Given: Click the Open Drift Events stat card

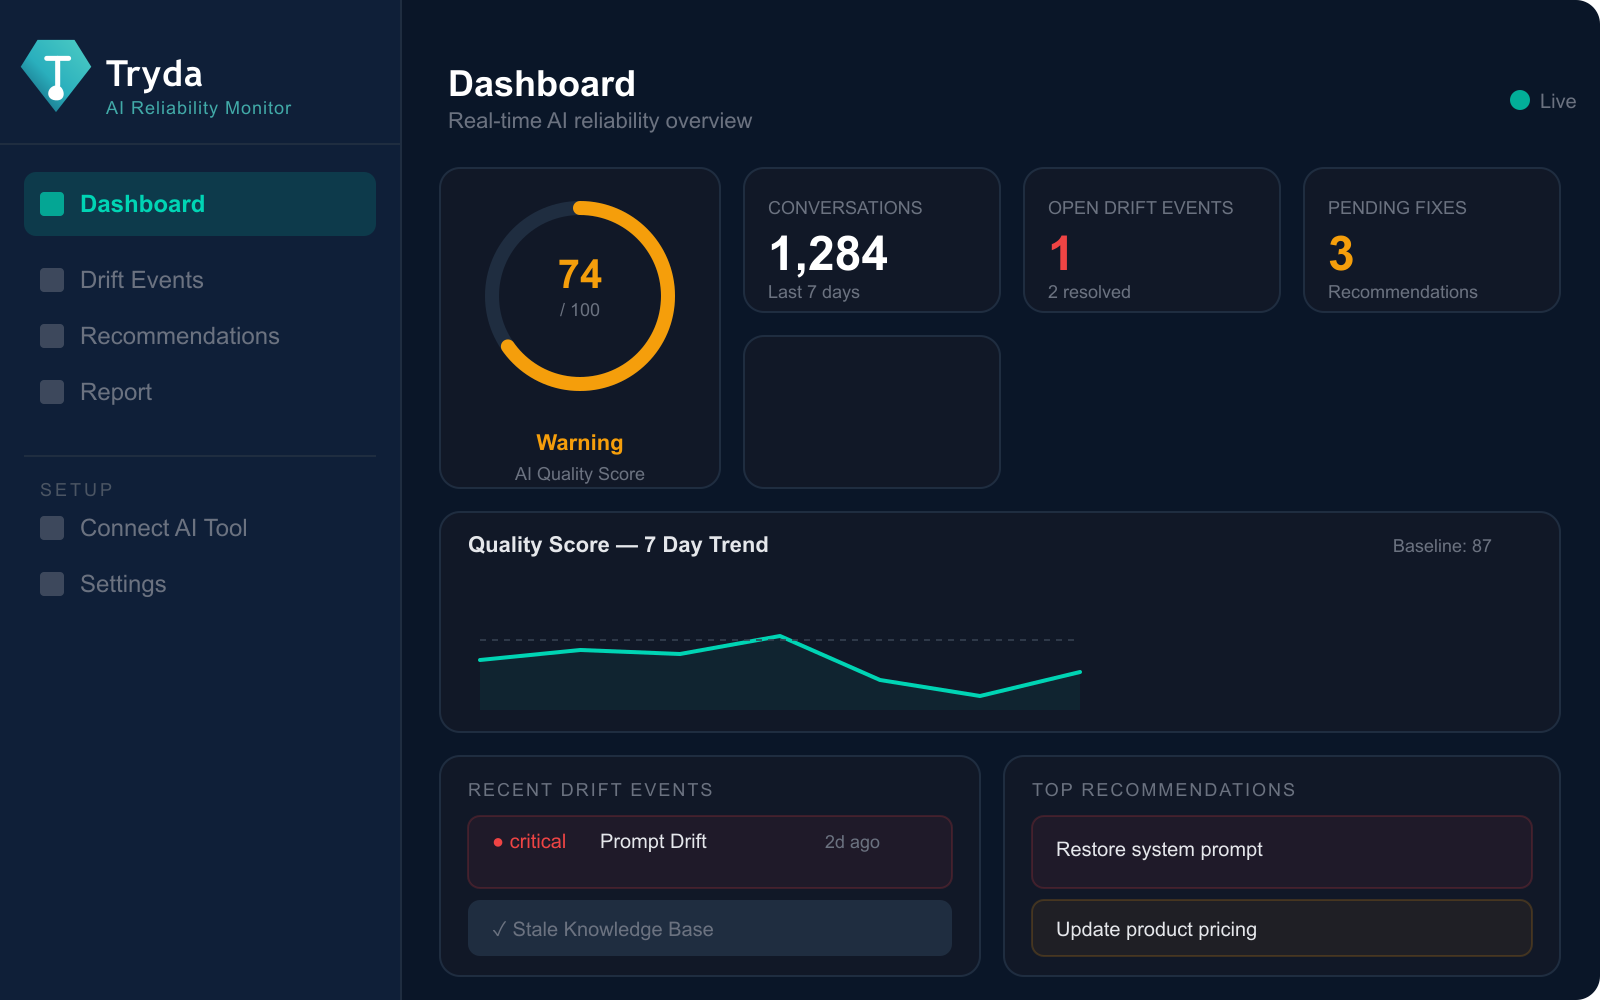Looking at the screenshot, I should coord(1152,240).
